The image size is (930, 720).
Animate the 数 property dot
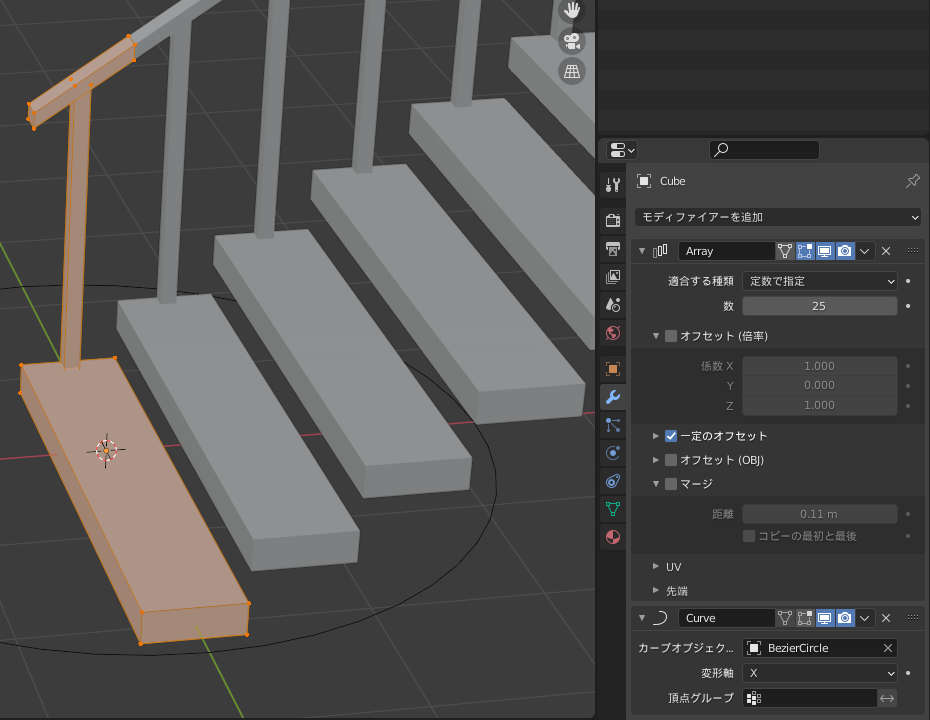(908, 306)
